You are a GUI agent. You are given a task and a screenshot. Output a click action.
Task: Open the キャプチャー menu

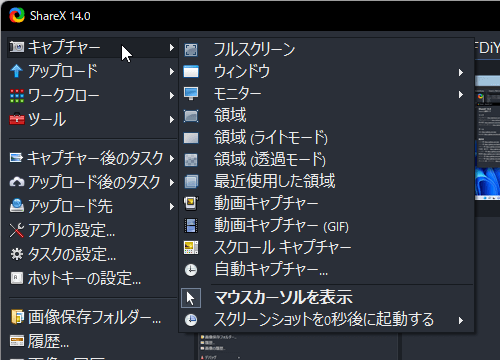pos(92,47)
